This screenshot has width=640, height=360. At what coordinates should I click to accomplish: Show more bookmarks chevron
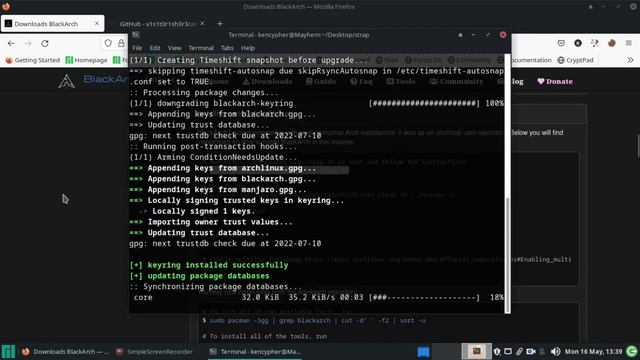pos(630,60)
